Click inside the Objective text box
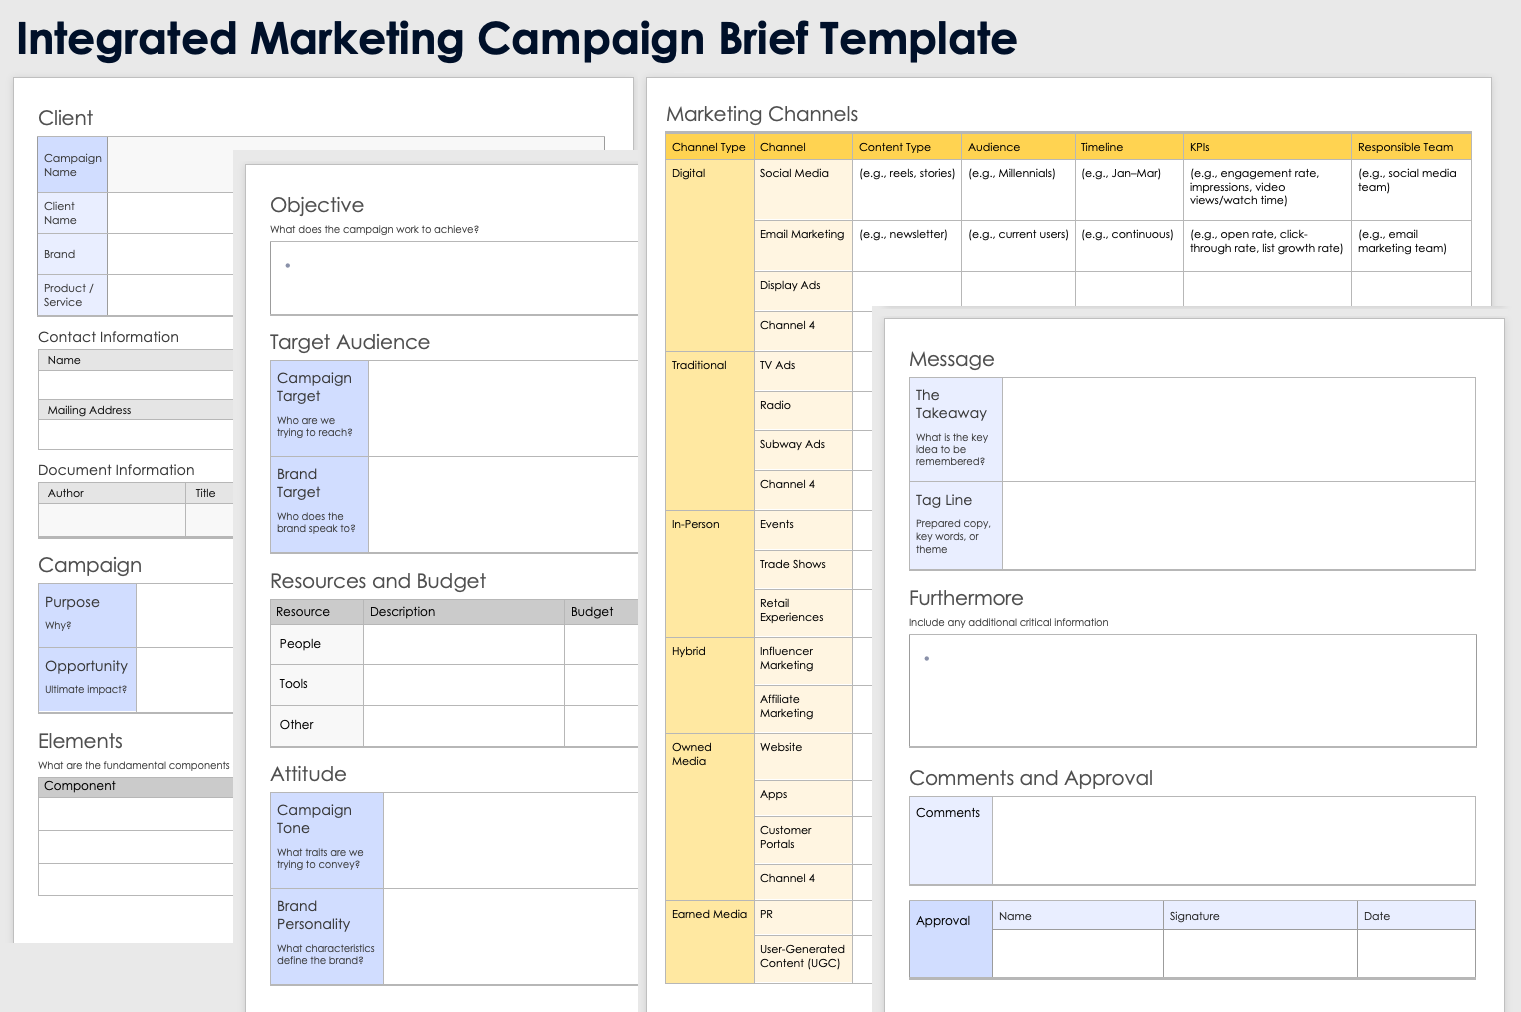This screenshot has width=1521, height=1012. pos(454,278)
